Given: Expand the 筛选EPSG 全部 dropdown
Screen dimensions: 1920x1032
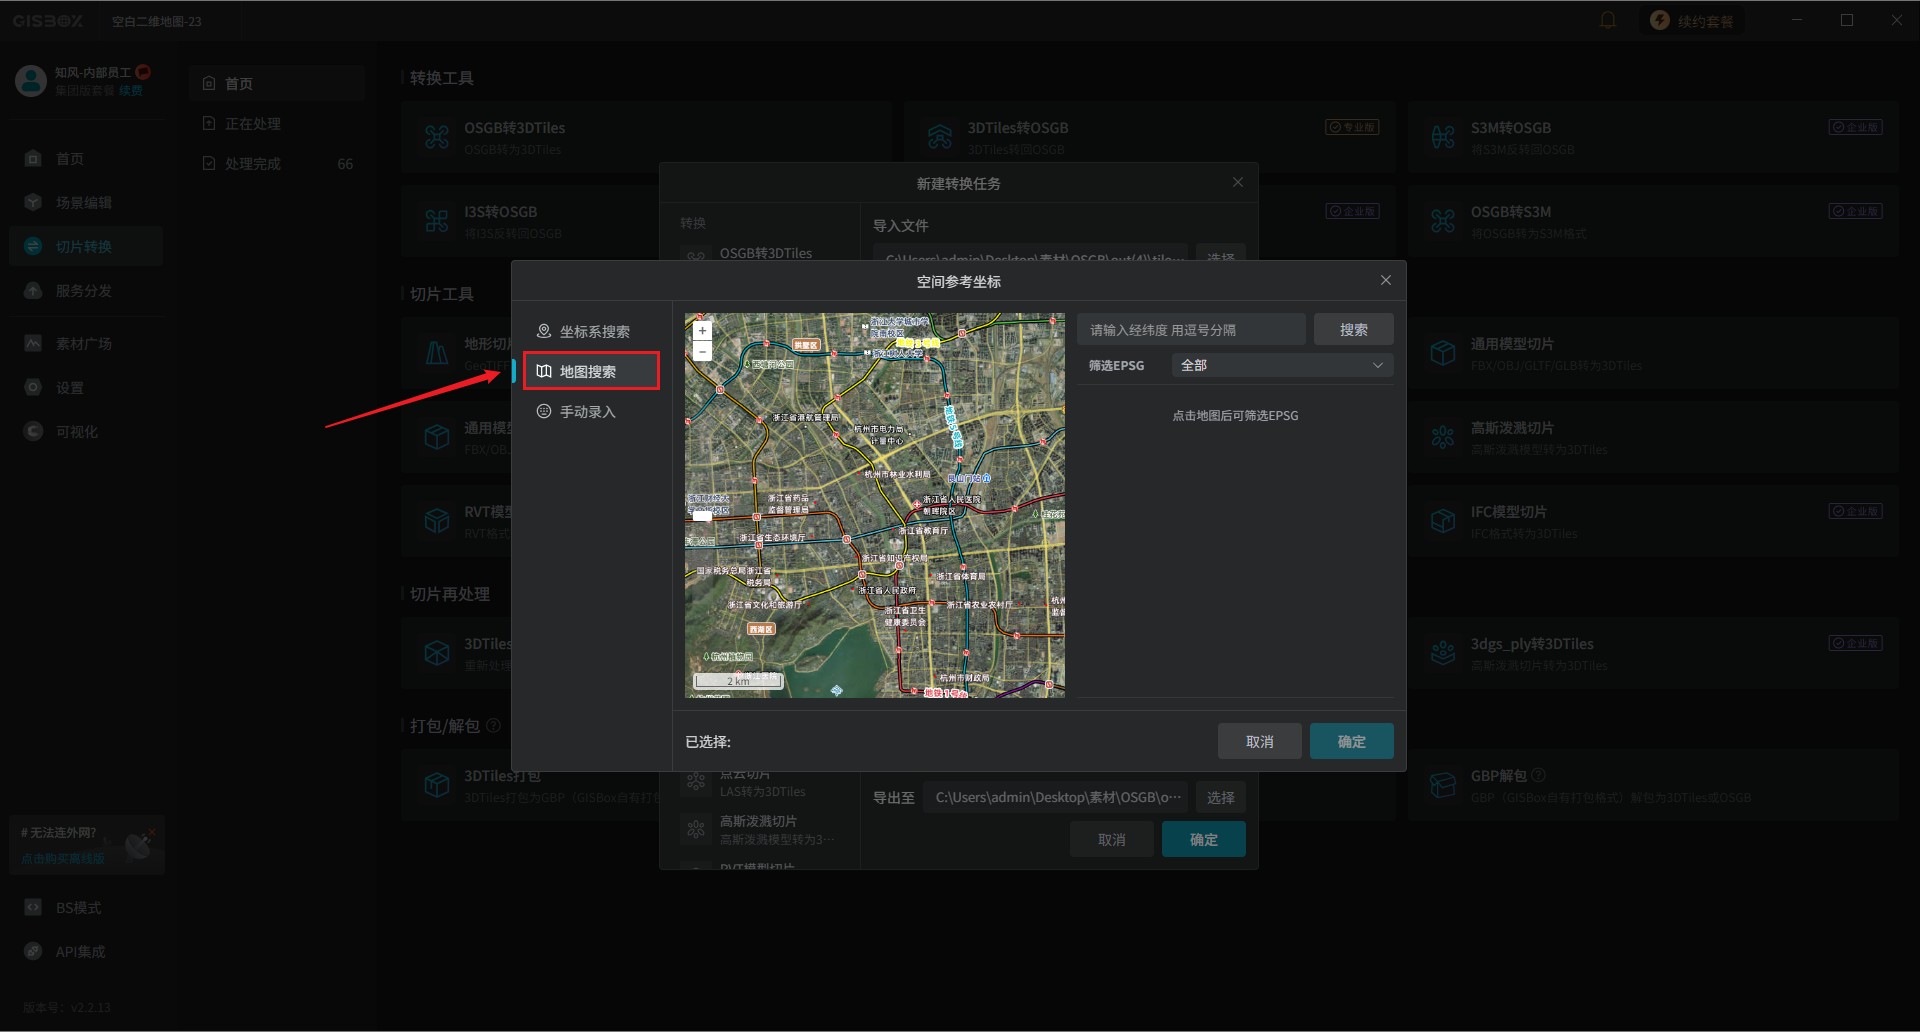Looking at the screenshot, I should [x=1282, y=365].
